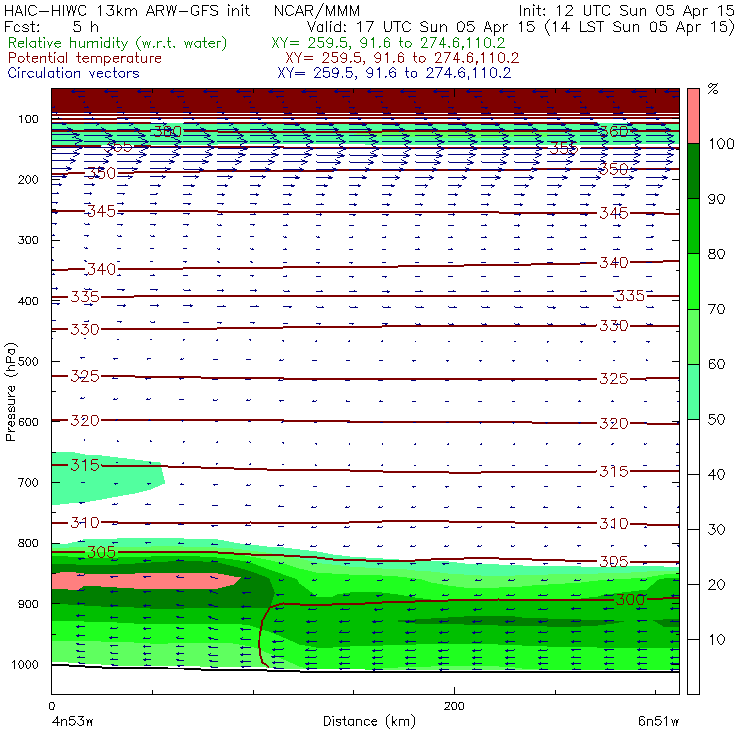Click the darkest green colorbar segment between 90 and 100
Viewport: 740px width, 740px height.
click(693, 171)
